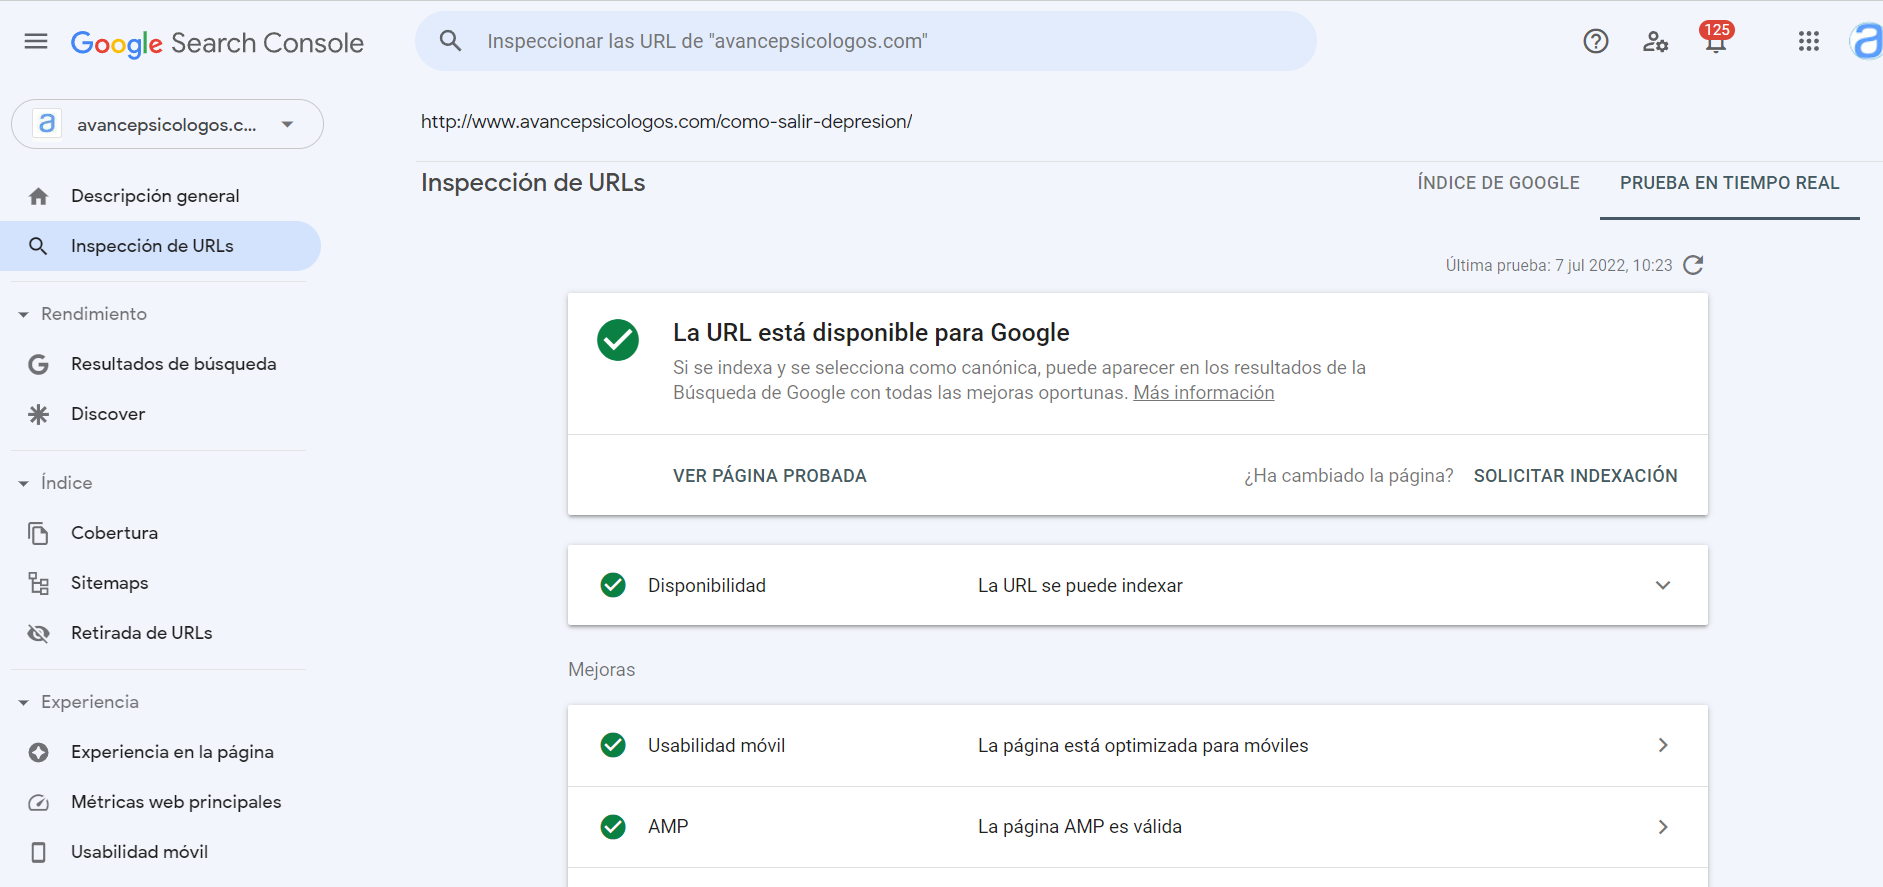Viewport: 1883px width, 887px height.
Task: Open AMP details chevron
Action: [x=1663, y=827]
